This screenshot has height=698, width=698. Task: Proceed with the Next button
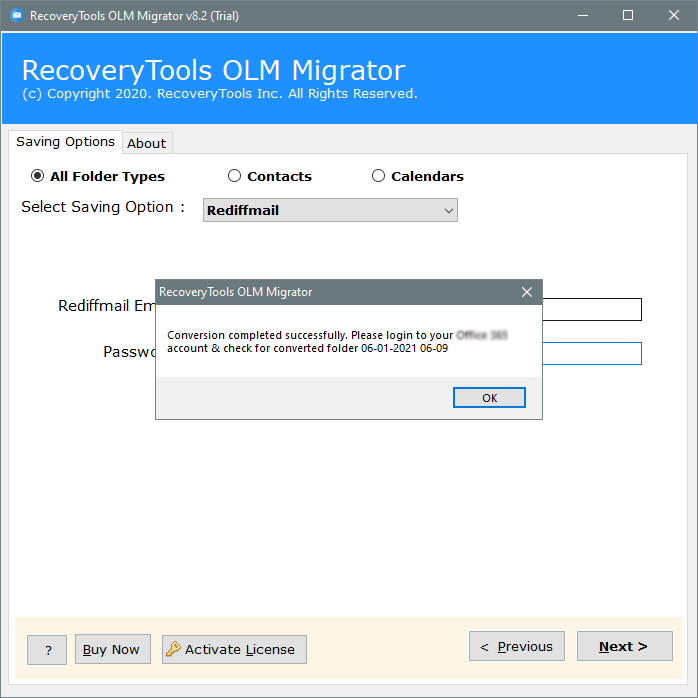(625, 646)
